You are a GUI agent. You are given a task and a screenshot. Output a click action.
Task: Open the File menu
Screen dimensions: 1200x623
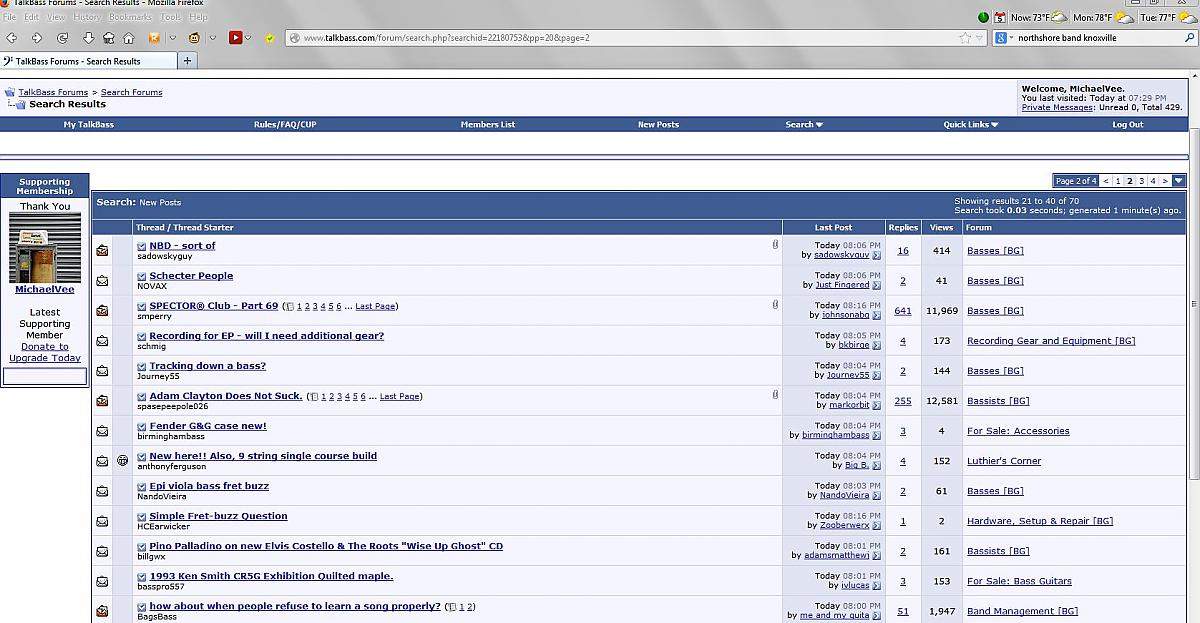(x=10, y=17)
